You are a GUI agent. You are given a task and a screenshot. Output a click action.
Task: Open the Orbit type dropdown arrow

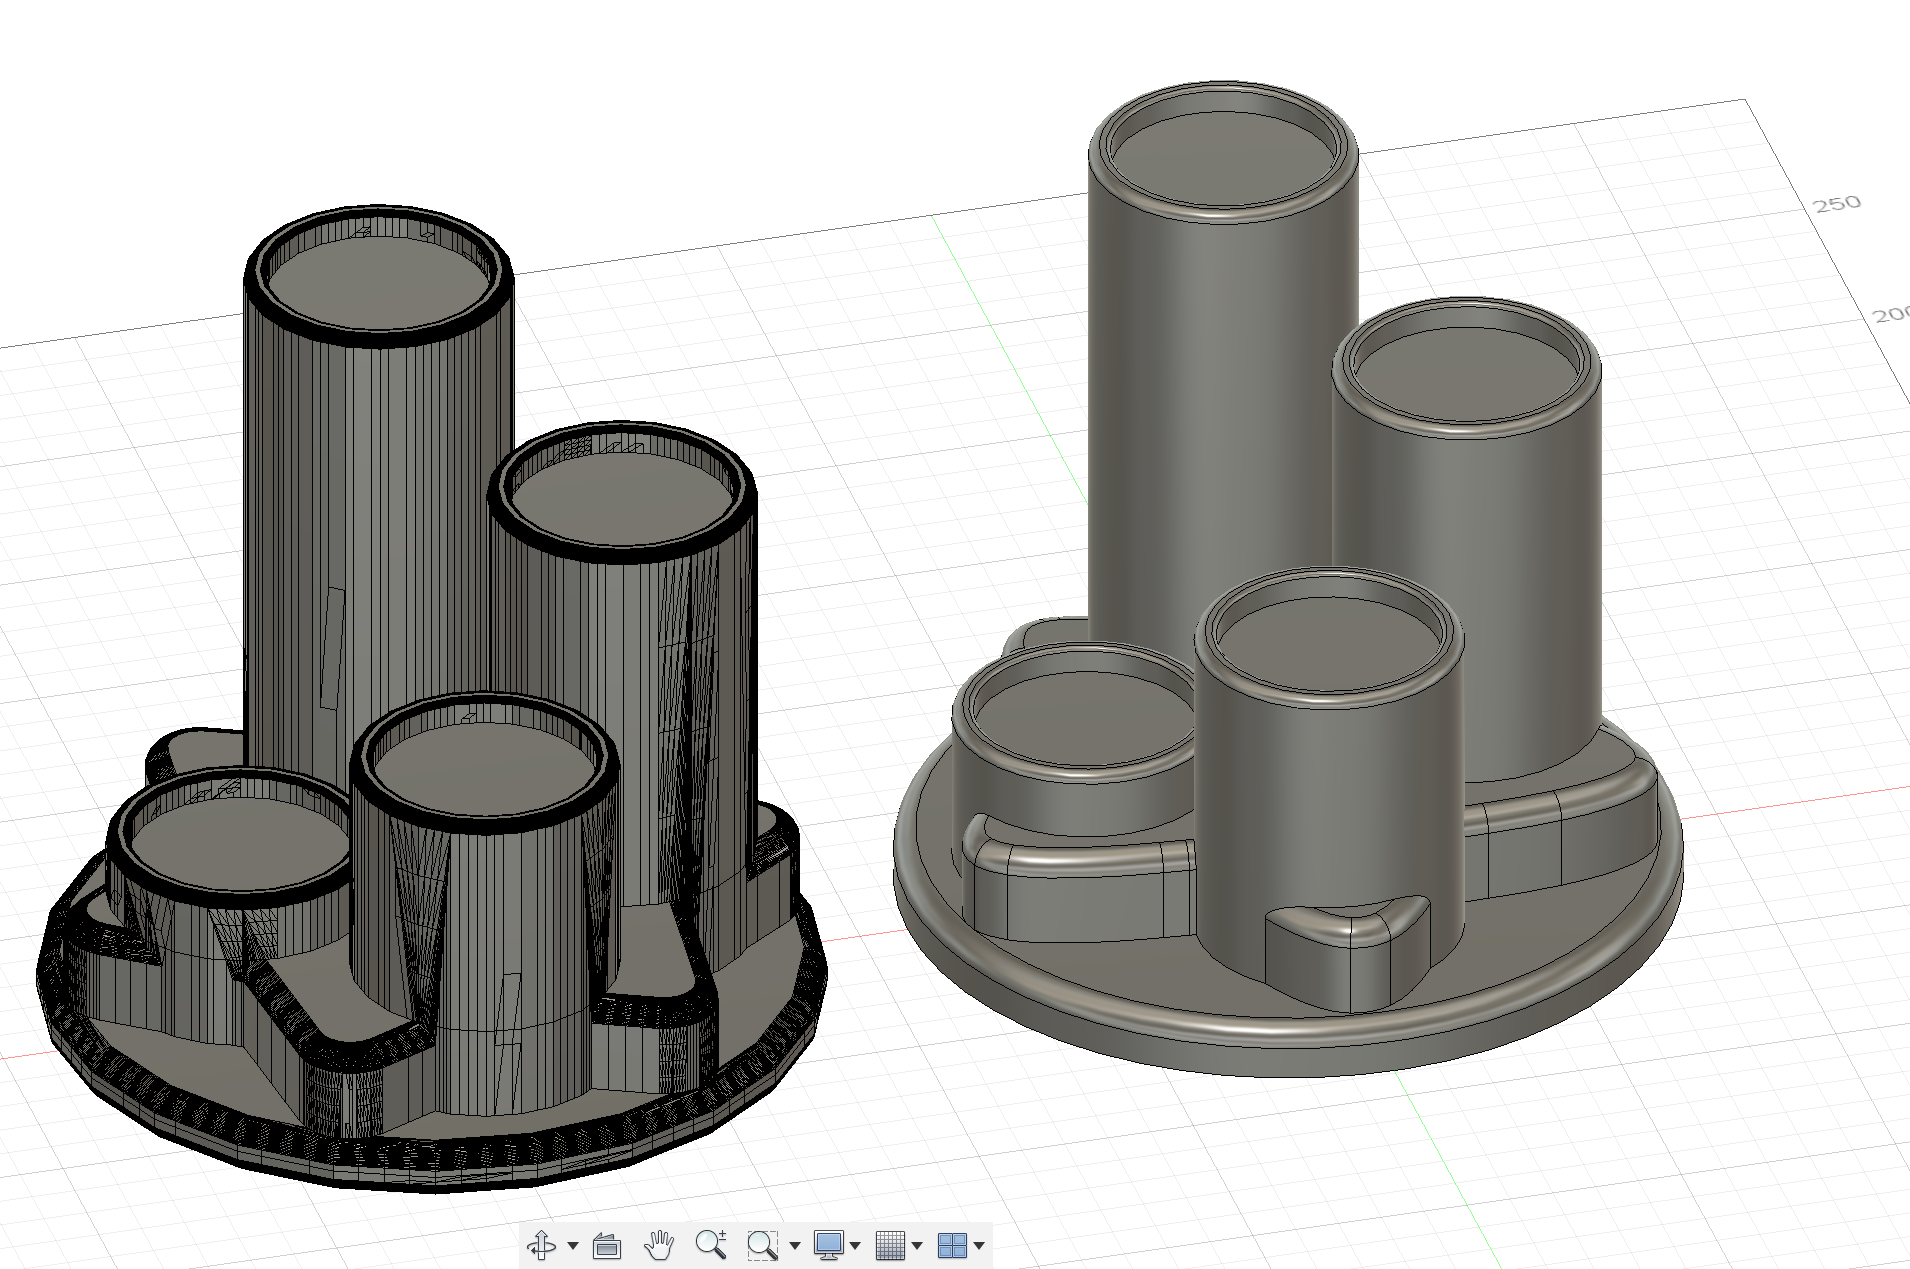(x=573, y=1246)
